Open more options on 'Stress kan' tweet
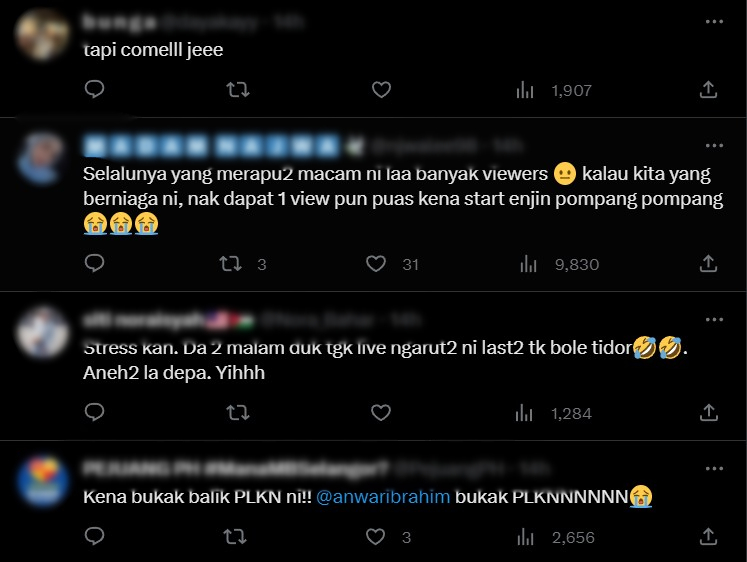The width and height of the screenshot is (747, 562). click(714, 319)
